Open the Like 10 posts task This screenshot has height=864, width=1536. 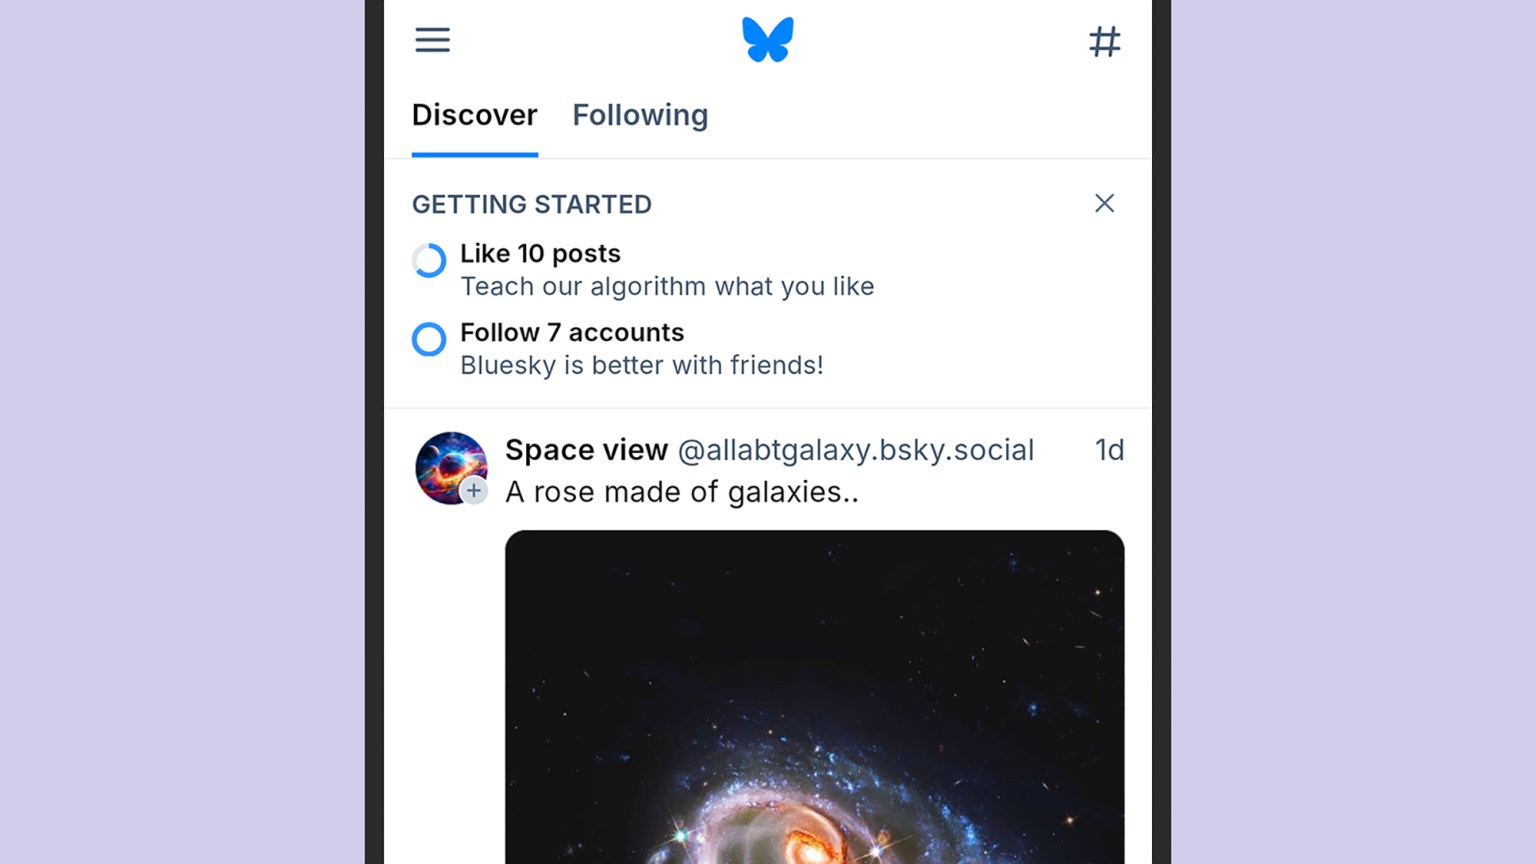coord(540,253)
